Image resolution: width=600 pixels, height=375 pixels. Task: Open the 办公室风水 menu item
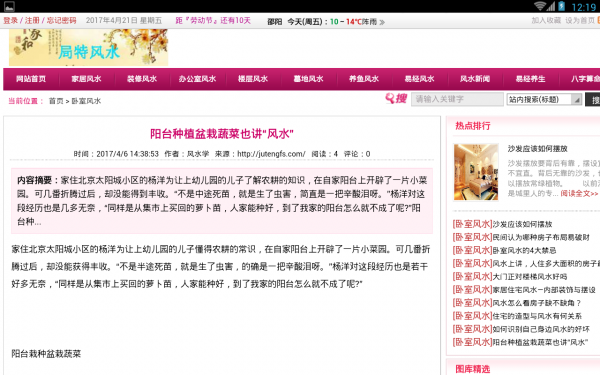197,79
